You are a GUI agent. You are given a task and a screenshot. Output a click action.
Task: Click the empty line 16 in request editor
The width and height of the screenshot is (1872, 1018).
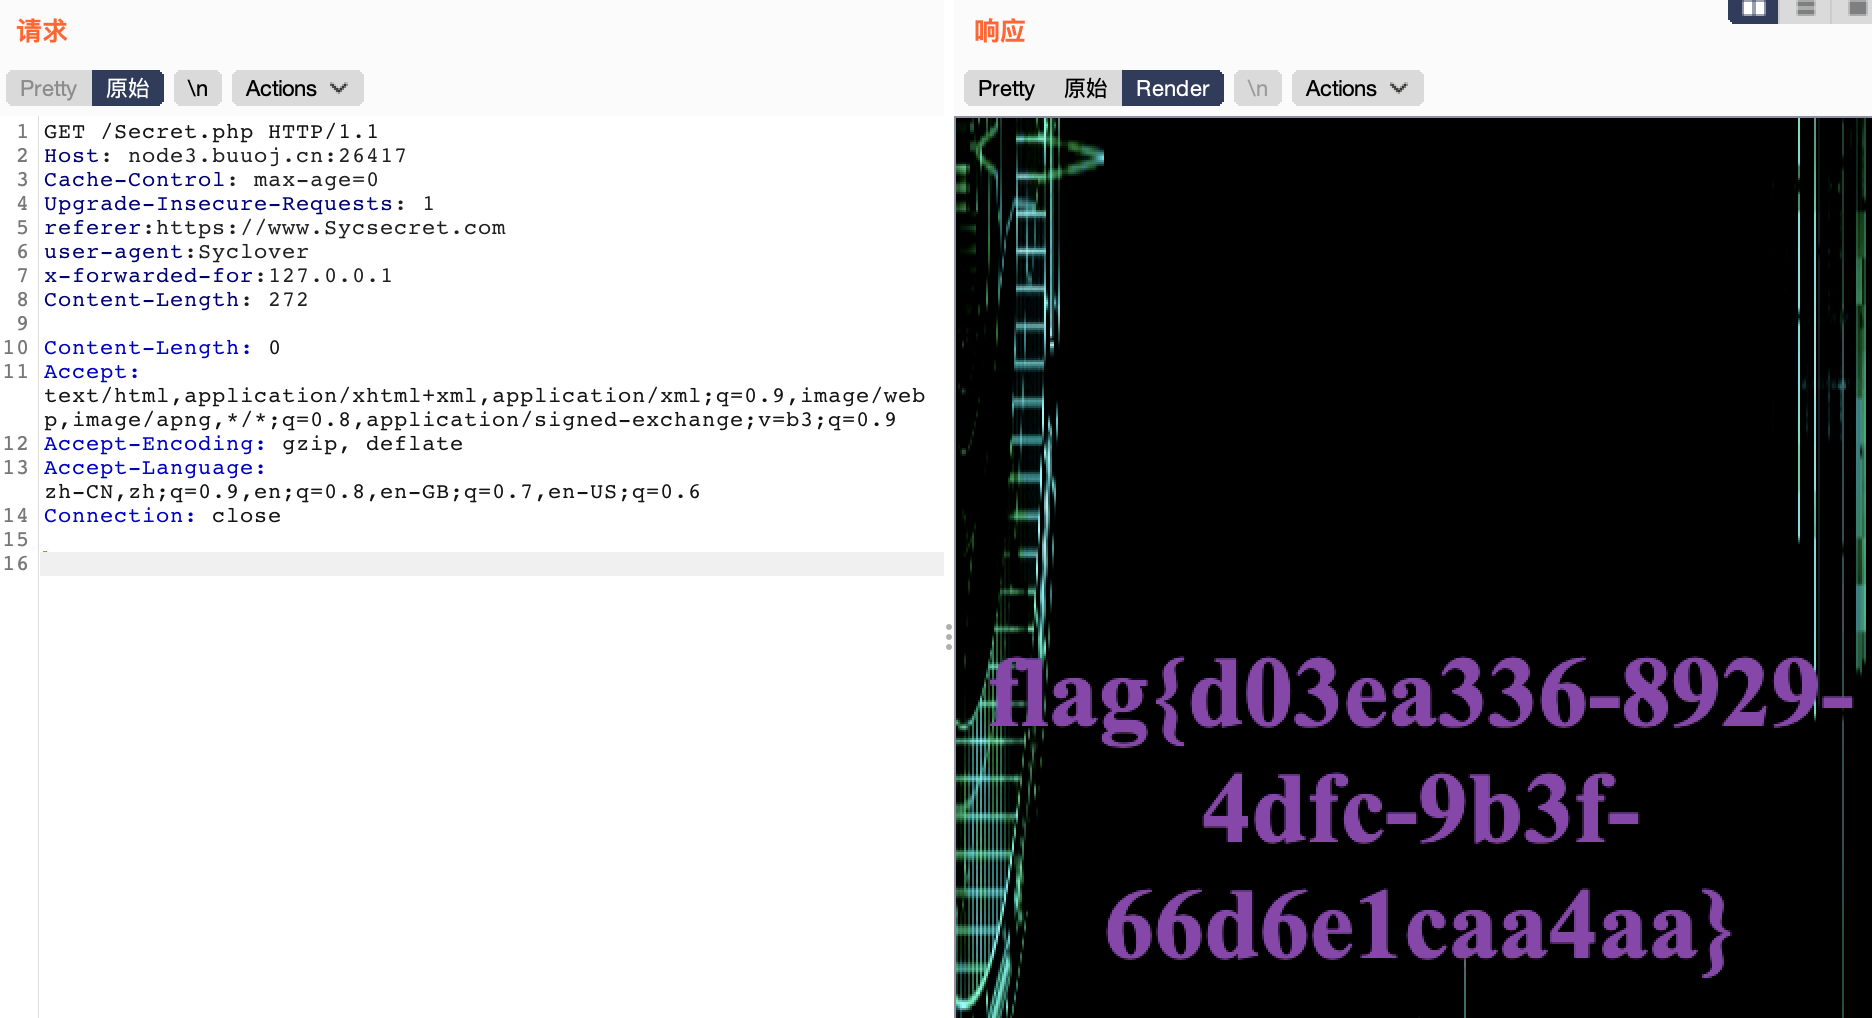point(490,564)
